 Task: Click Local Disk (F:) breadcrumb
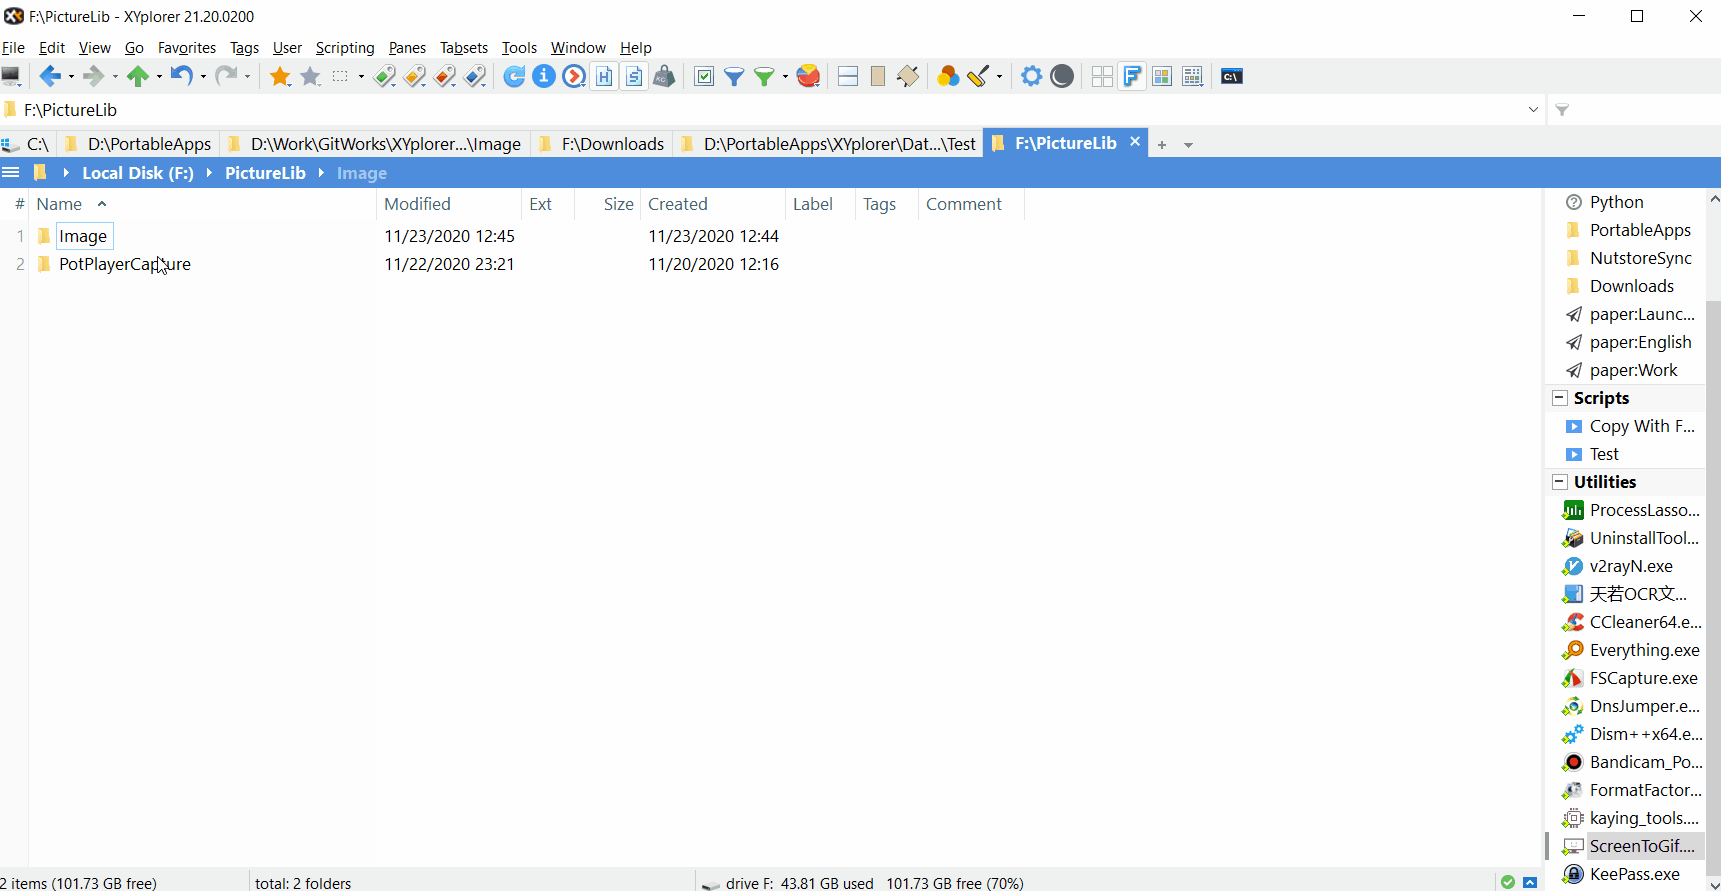click(x=138, y=173)
